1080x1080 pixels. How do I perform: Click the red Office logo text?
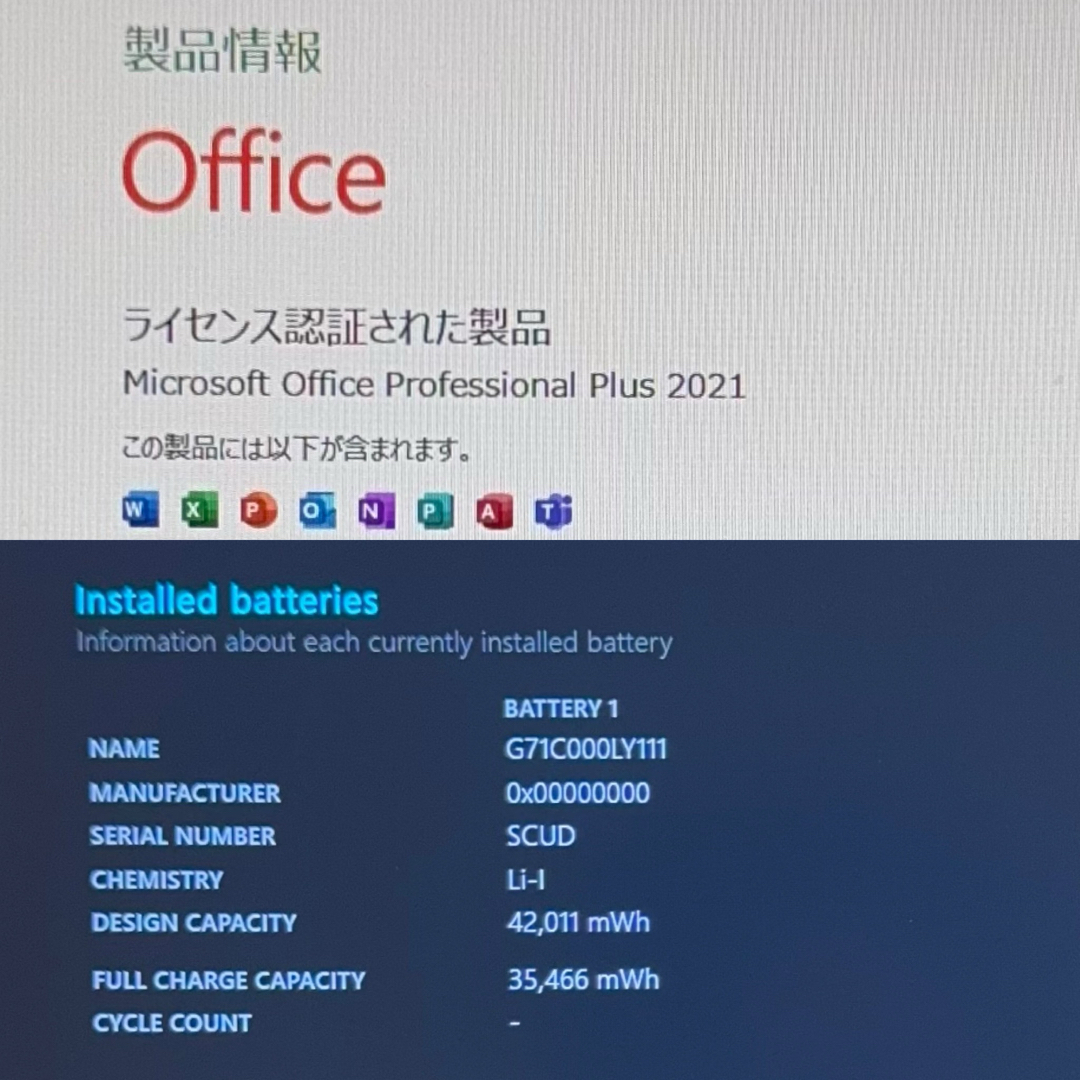(253, 170)
